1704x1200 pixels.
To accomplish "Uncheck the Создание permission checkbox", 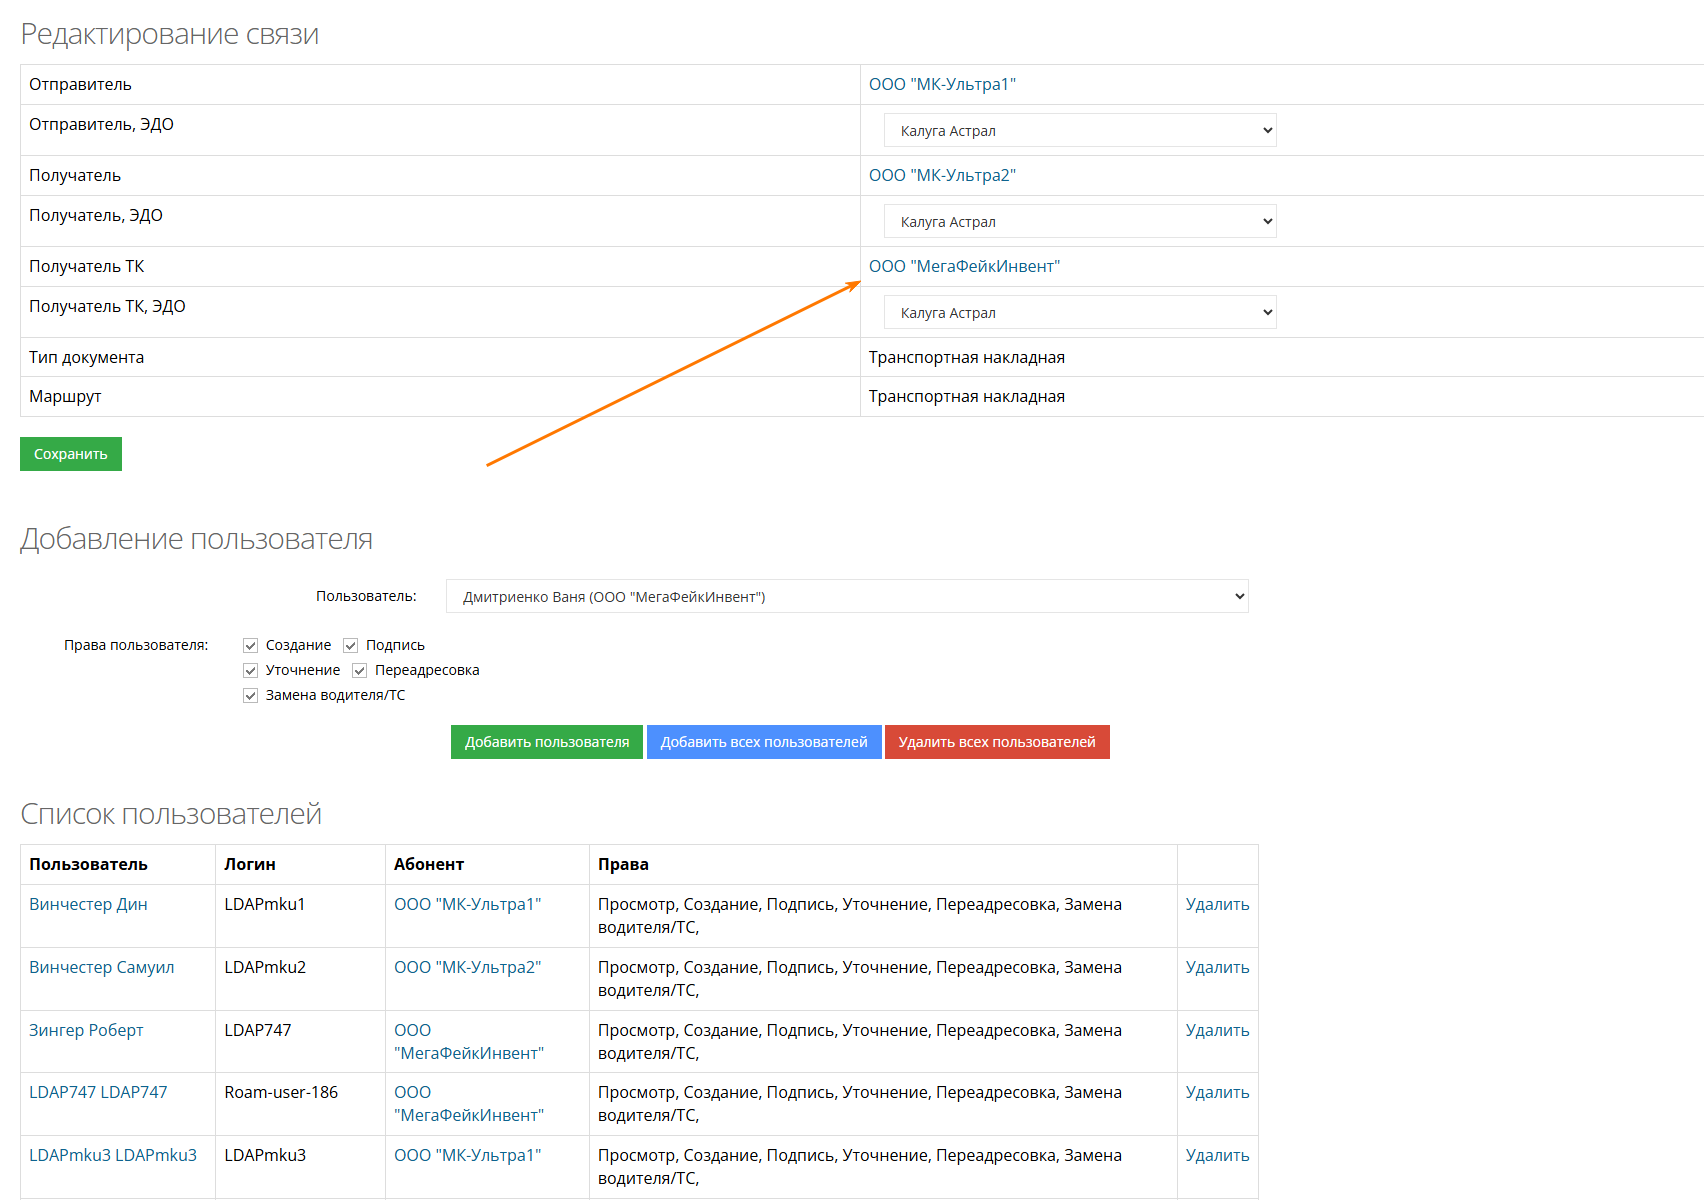I will (x=251, y=646).
